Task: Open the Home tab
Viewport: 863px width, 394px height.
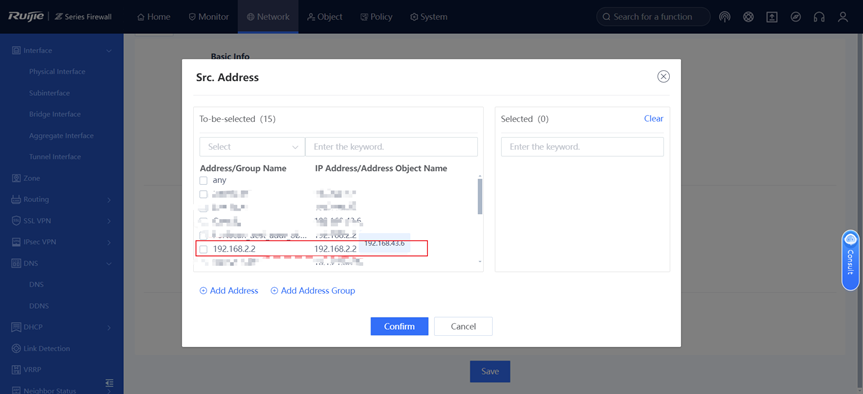Action: 154,17
